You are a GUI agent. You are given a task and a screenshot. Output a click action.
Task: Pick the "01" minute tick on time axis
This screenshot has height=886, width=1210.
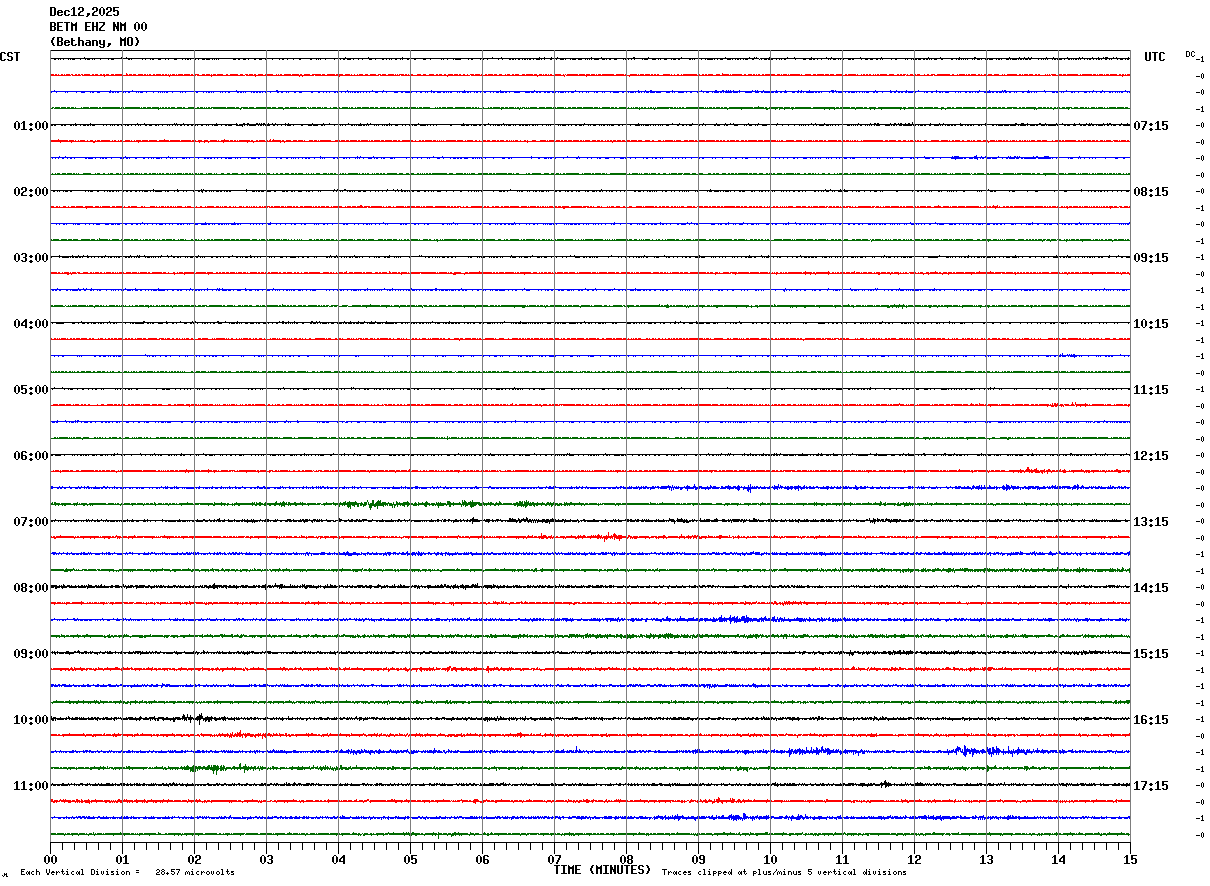point(122,859)
